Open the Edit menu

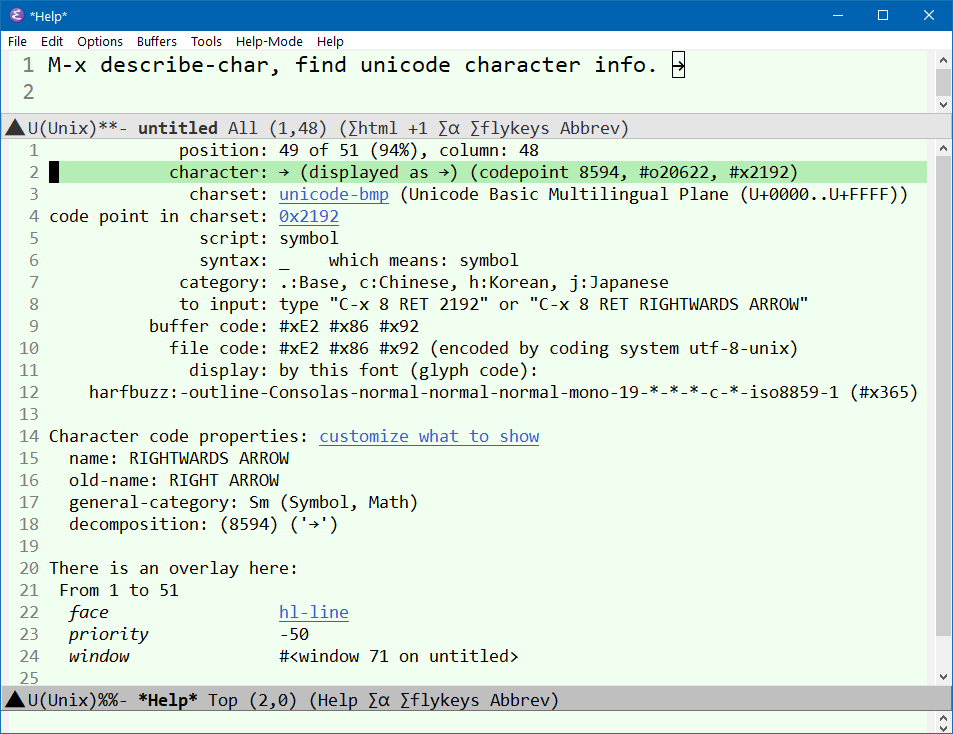click(x=51, y=41)
